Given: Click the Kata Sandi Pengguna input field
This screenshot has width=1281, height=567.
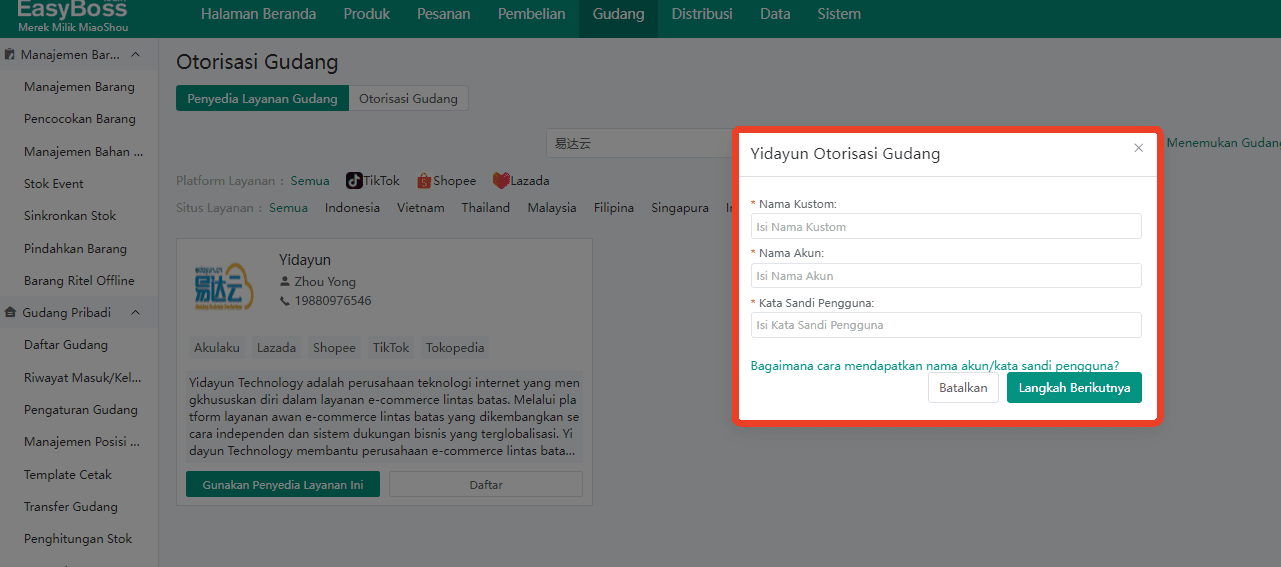Looking at the screenshot, I should [x=946, y=325].
